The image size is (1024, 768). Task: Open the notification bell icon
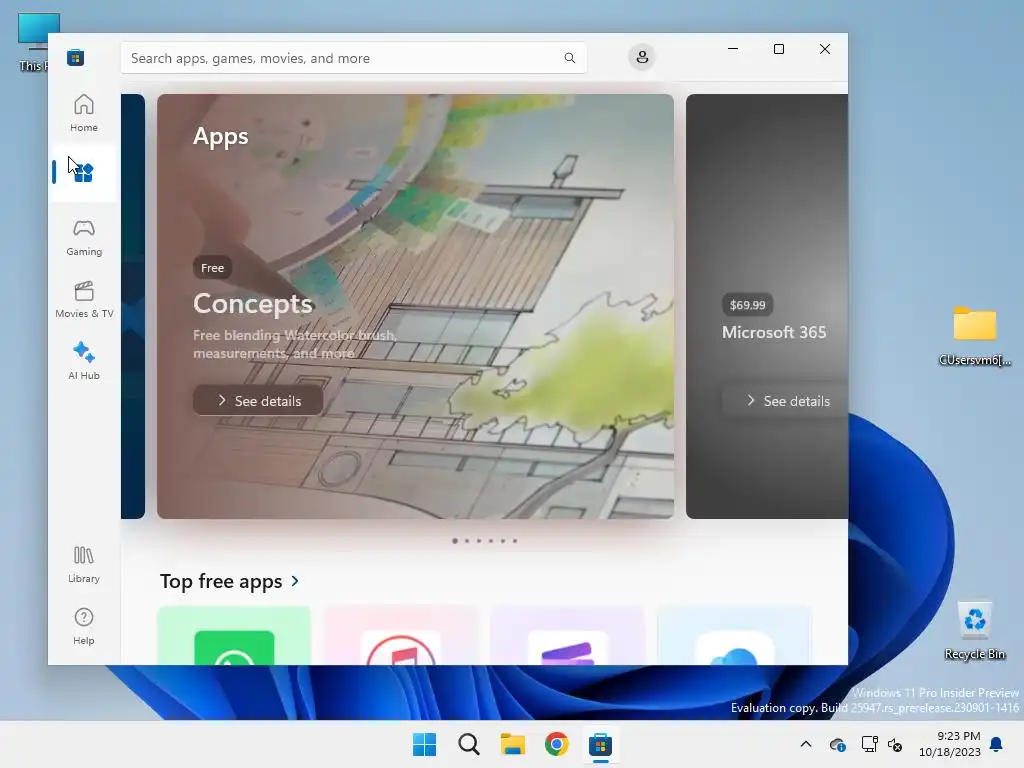(997, 744)
